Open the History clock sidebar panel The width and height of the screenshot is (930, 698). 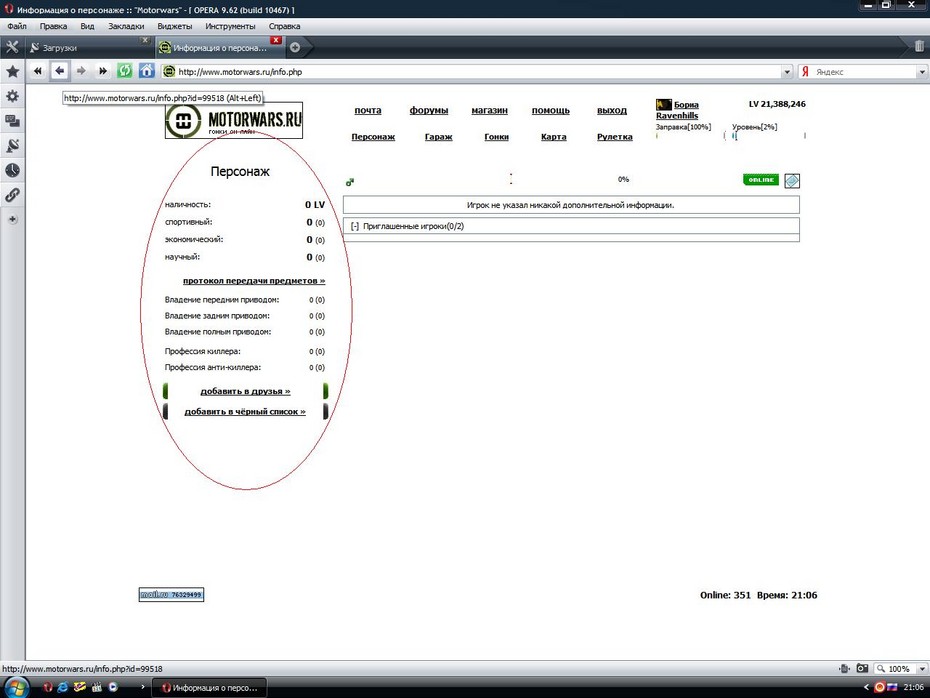pos(12,170)
